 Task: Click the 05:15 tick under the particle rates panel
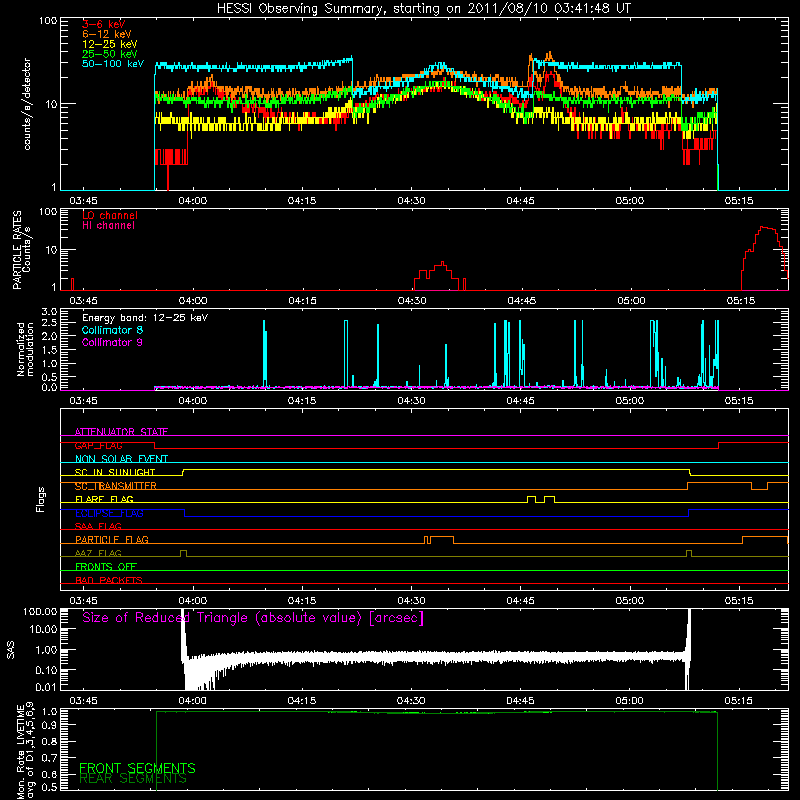tap(741, 301)
